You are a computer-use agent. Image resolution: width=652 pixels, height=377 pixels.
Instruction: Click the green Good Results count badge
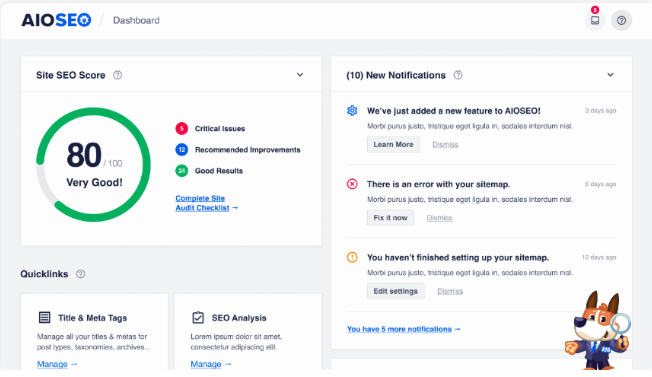182,171
